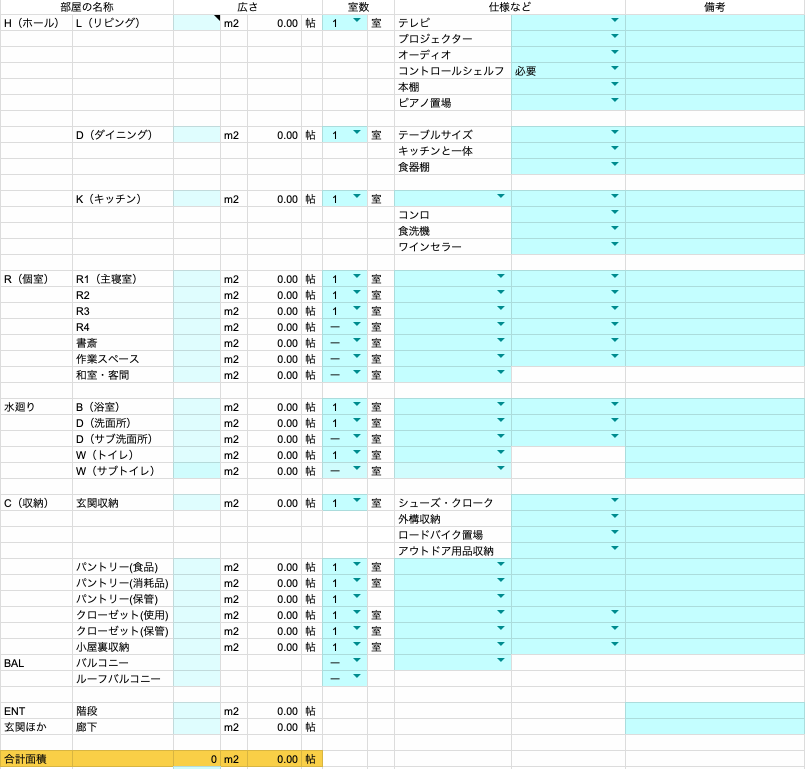Open room count dropdown for バルコニー
805x769 pixels.
[x=356, y=663]
